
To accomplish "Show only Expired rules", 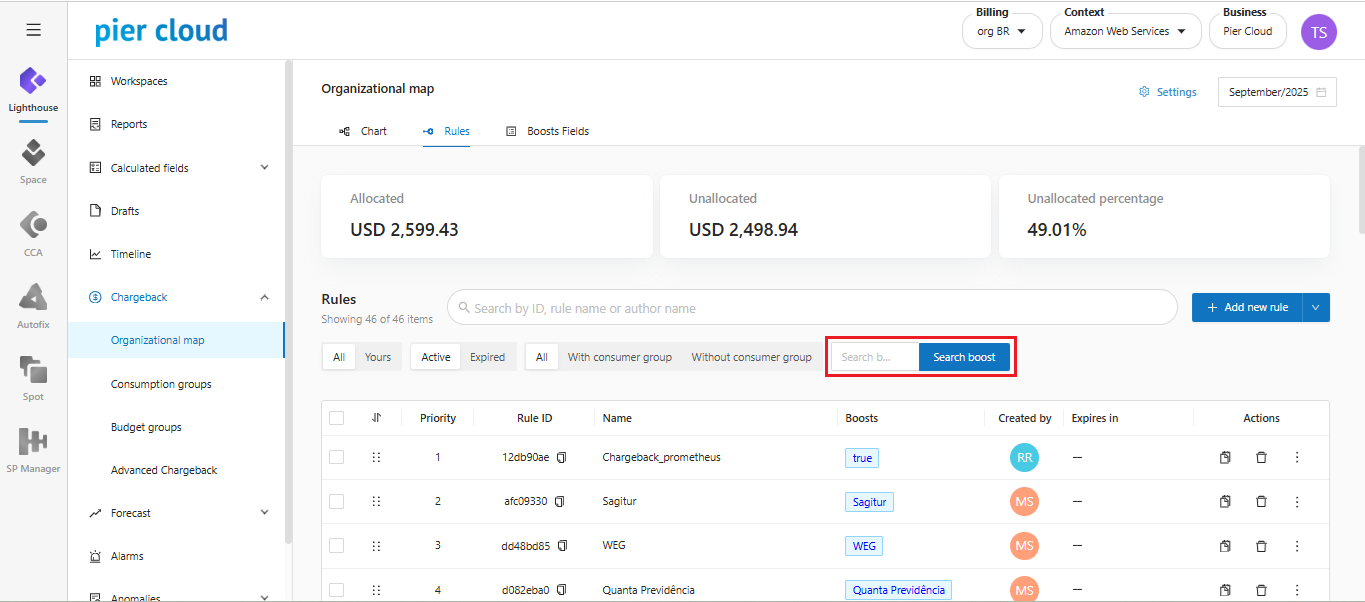I will 487,357.
